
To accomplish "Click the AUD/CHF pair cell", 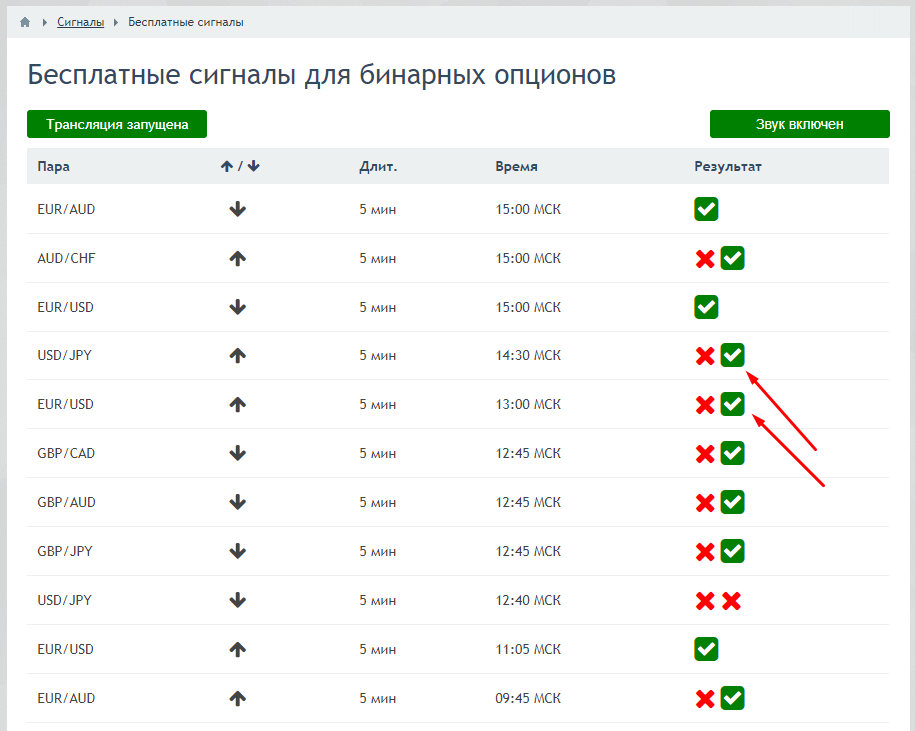I will point(66,258).
